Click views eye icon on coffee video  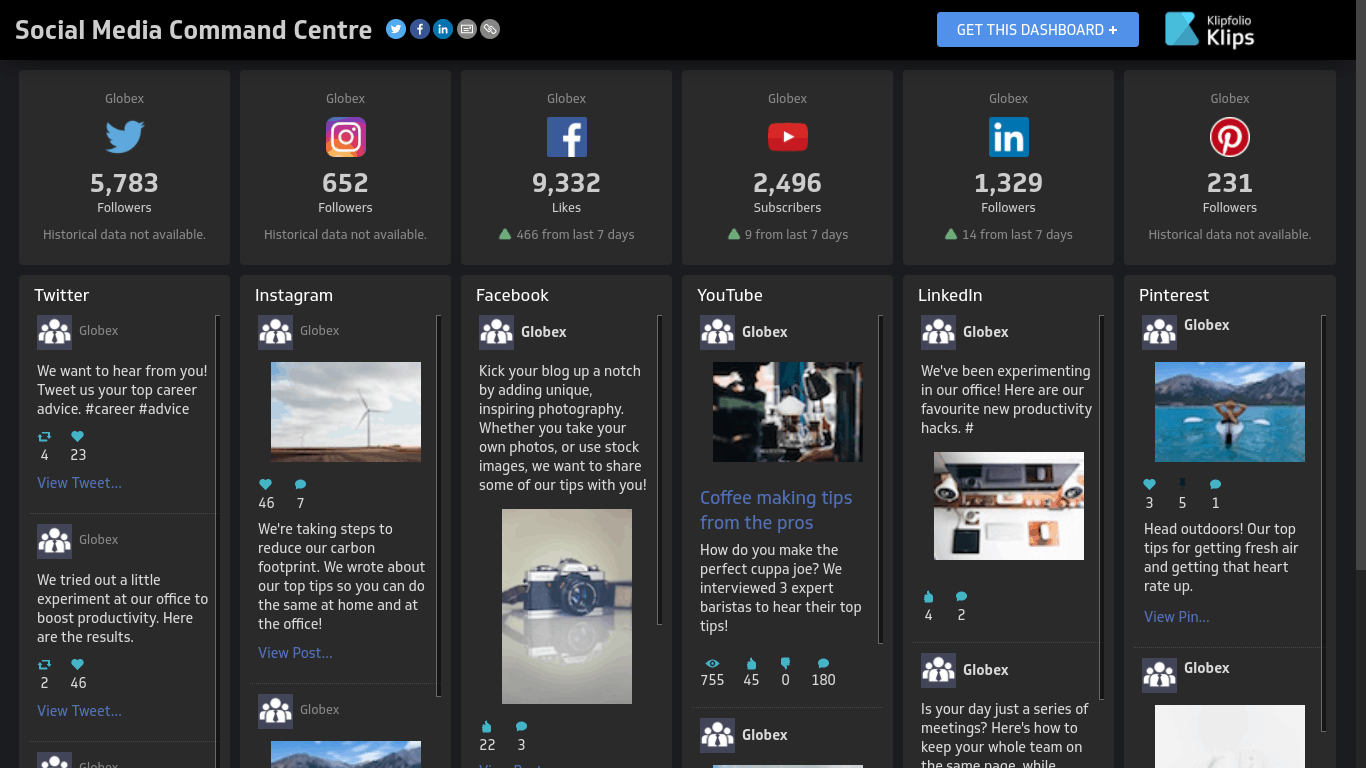[x=712, y=663]
